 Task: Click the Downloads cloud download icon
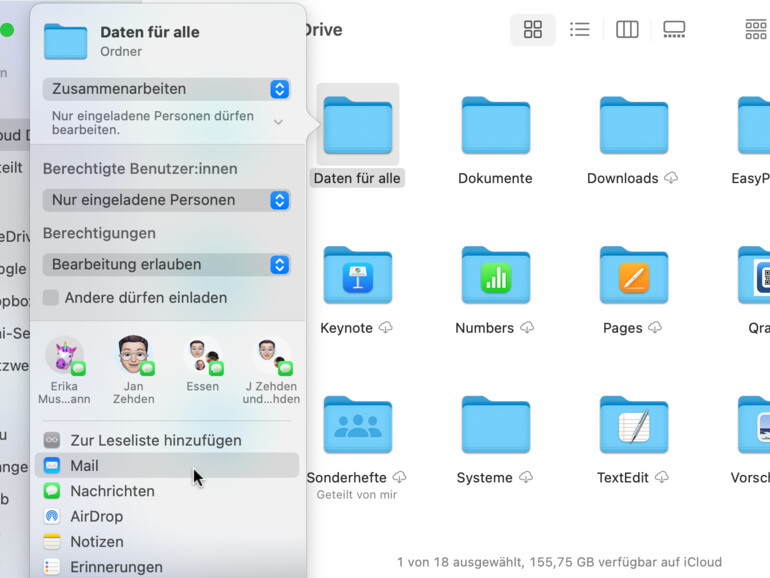(x=671, y=178)
